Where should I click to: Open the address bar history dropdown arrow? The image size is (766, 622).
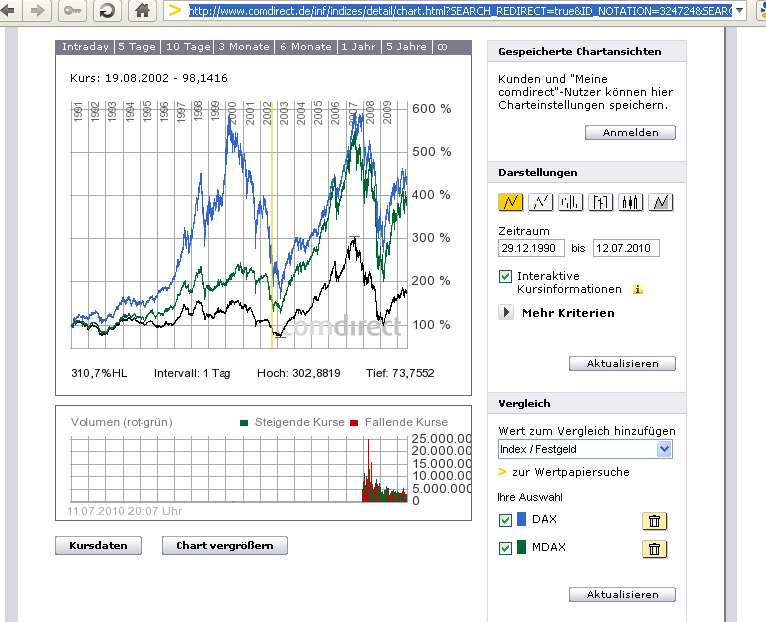click(739, 10)
